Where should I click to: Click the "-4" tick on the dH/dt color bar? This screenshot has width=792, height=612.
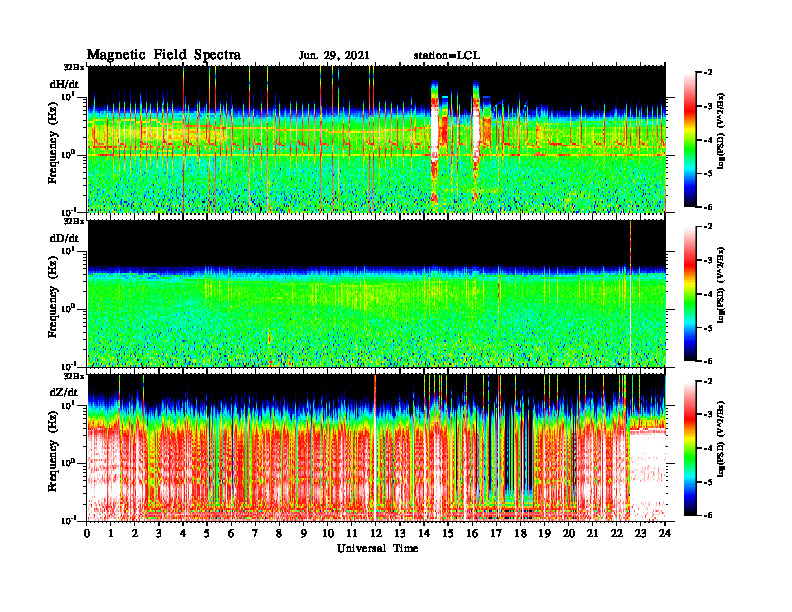707,140
